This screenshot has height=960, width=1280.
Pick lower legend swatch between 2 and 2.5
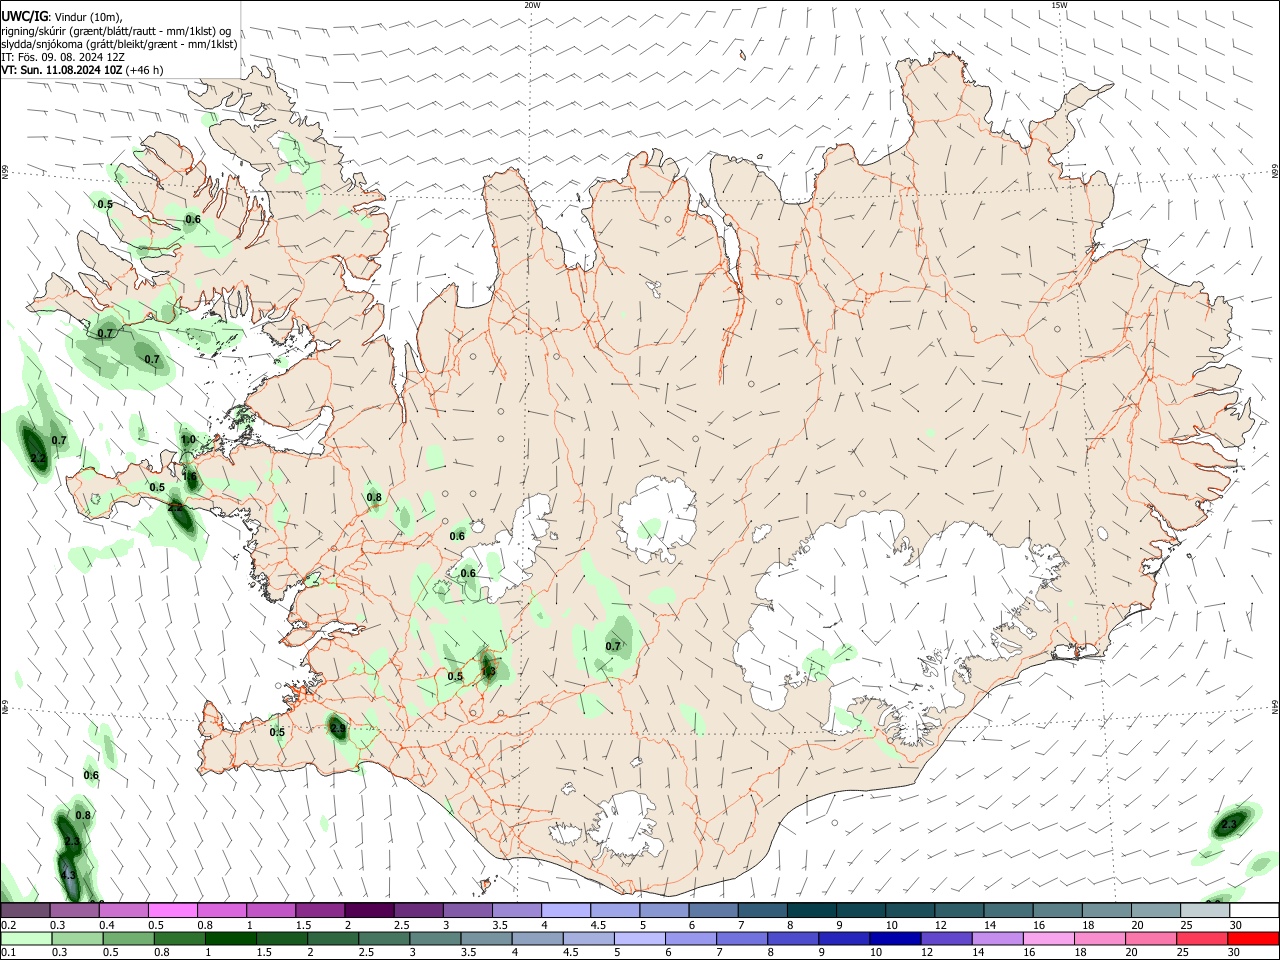pyautogui.click(x=333, y=938)
